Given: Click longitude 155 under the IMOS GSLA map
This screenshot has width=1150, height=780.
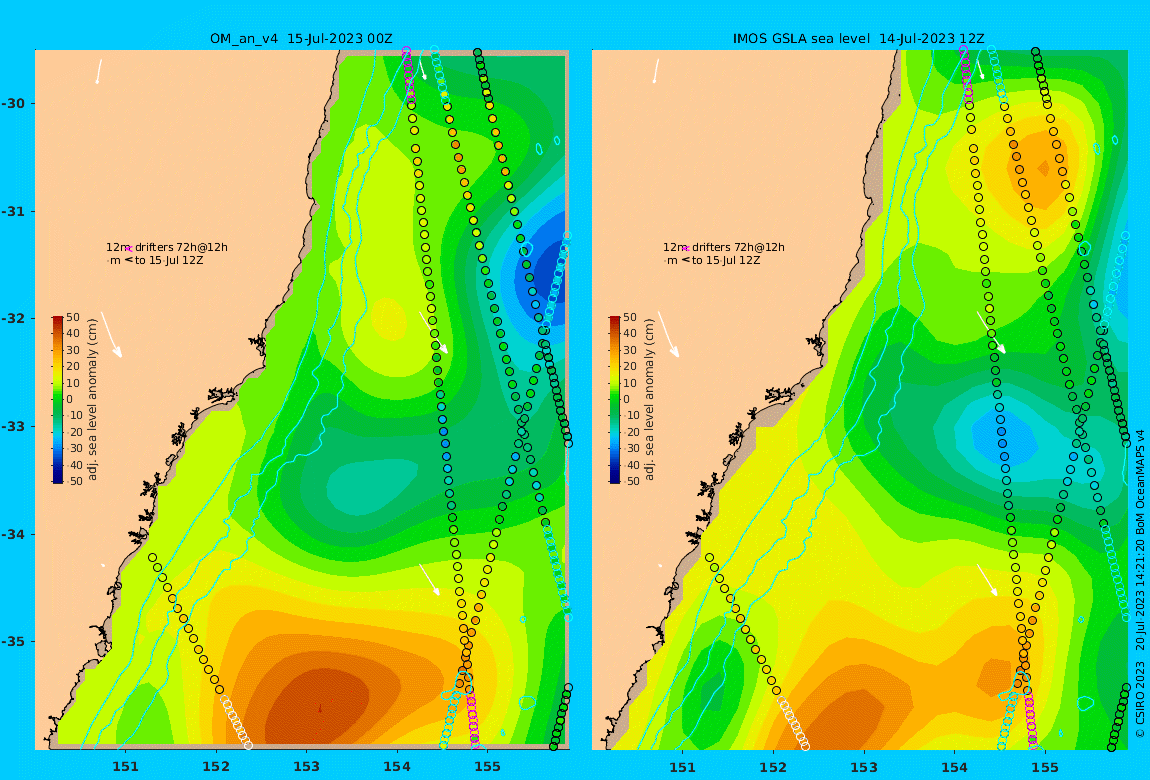Looking at the screenshot, I should point(1044,766).
